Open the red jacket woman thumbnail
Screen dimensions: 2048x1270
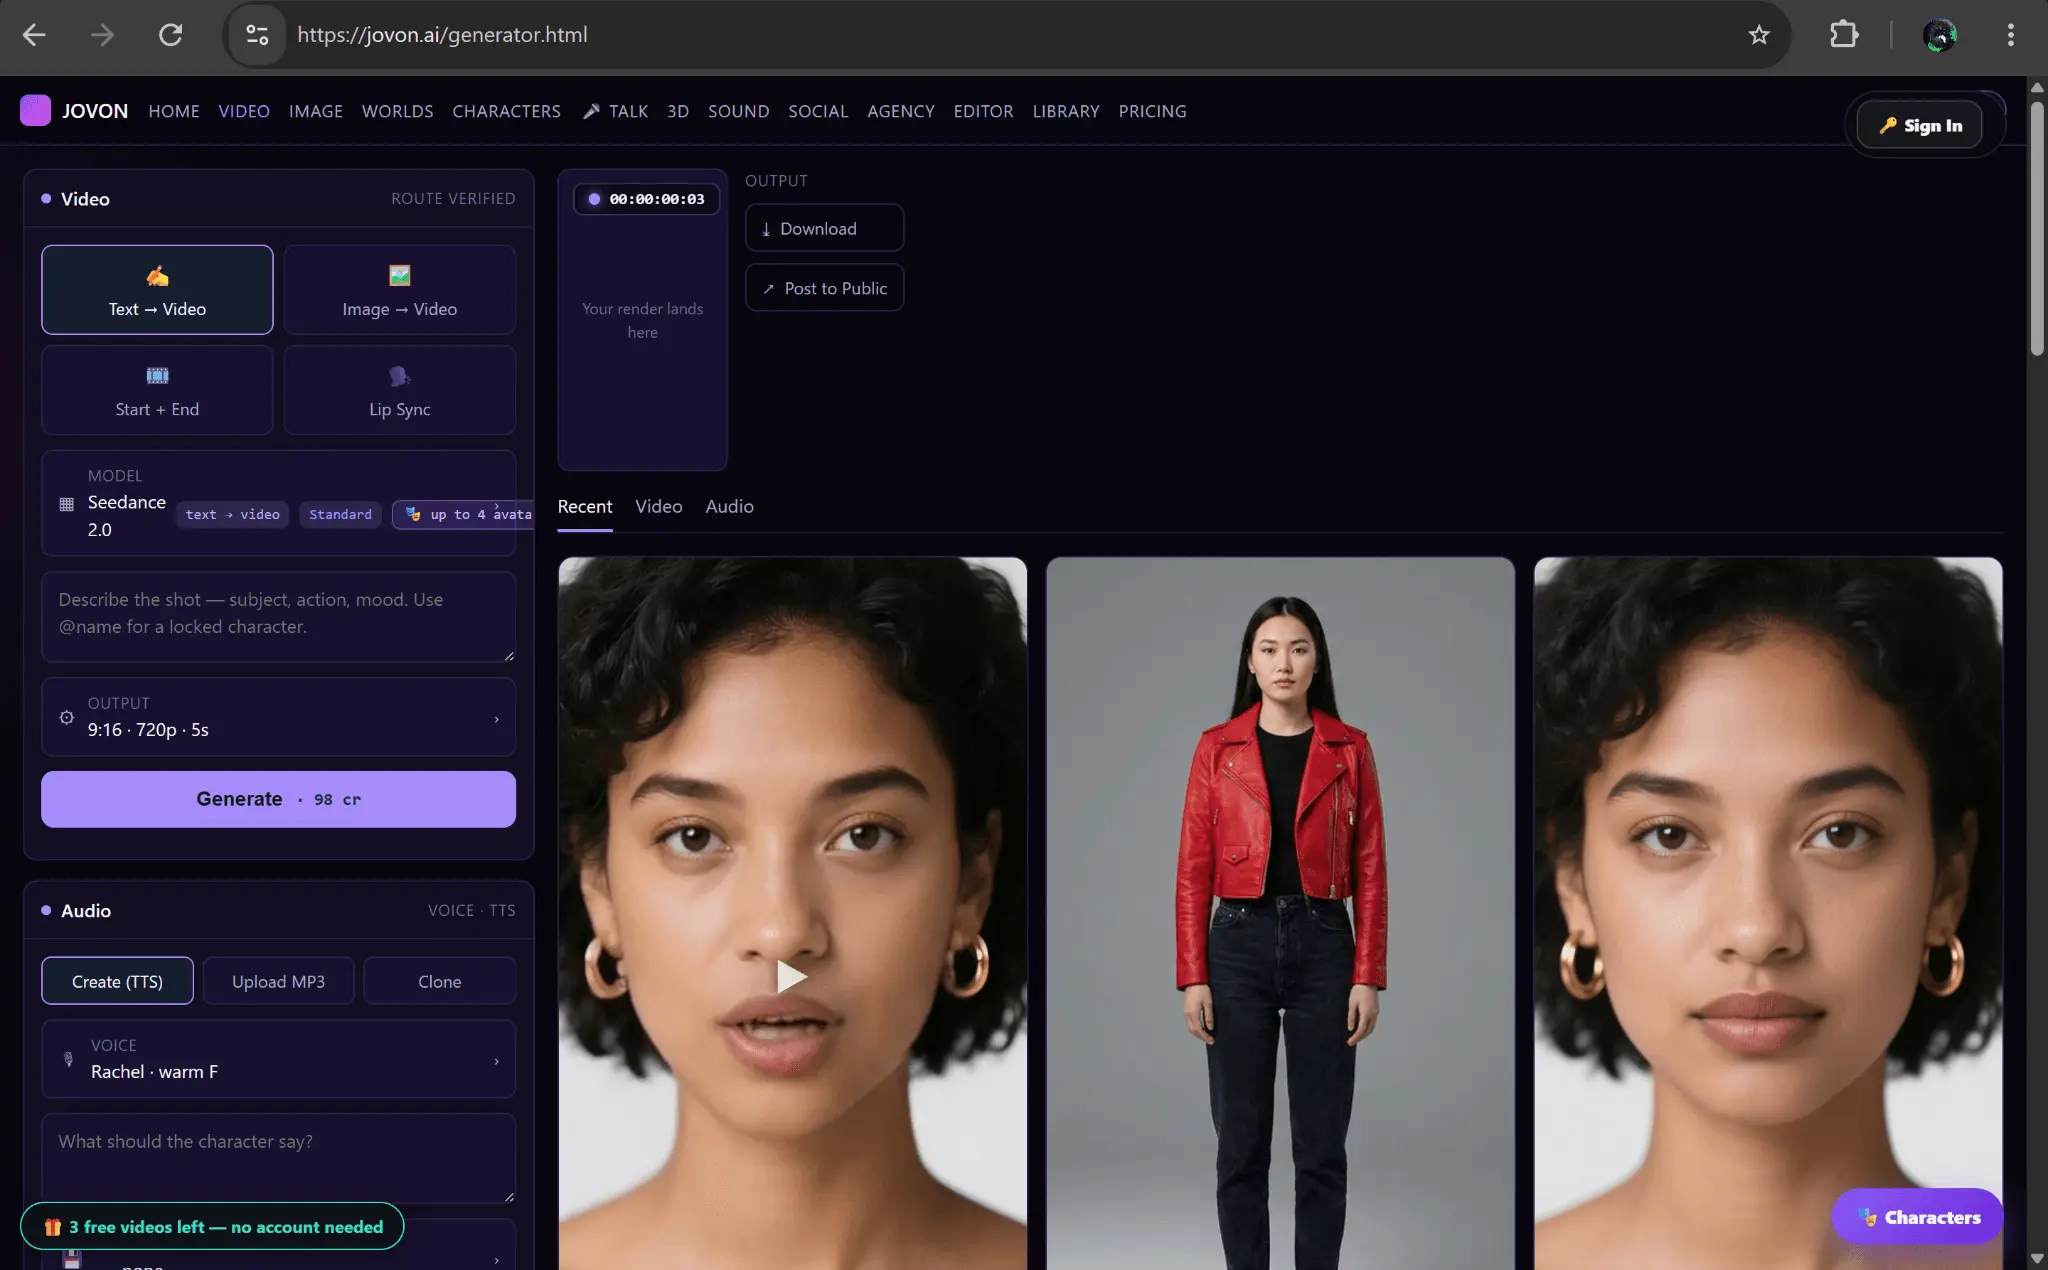click(1280, 913)
